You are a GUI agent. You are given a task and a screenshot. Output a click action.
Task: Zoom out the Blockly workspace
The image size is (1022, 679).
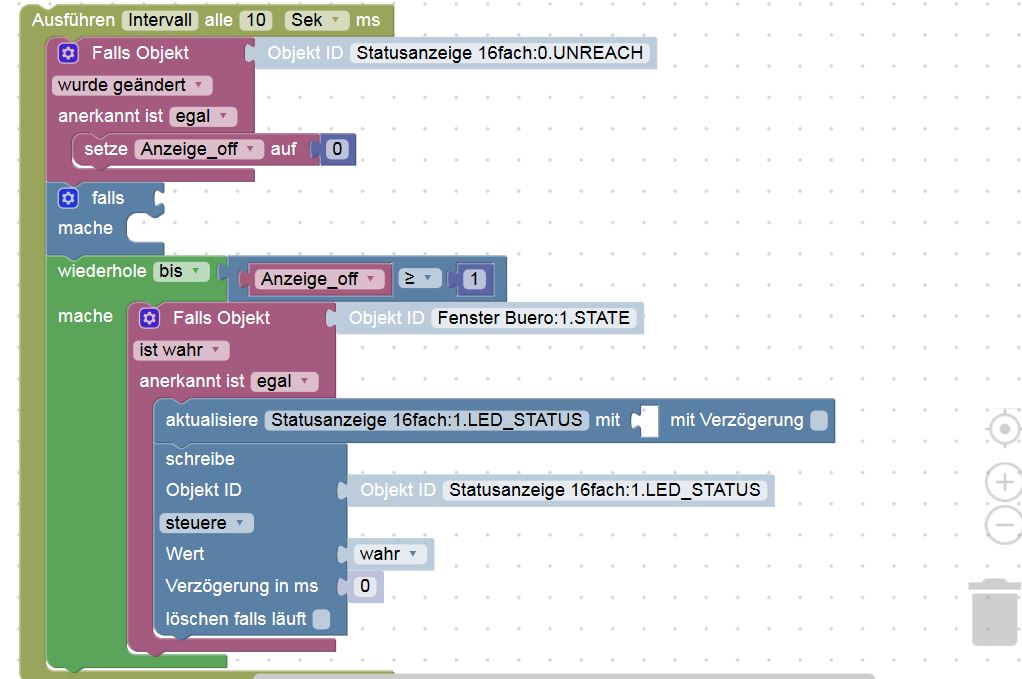(1004, 525)
